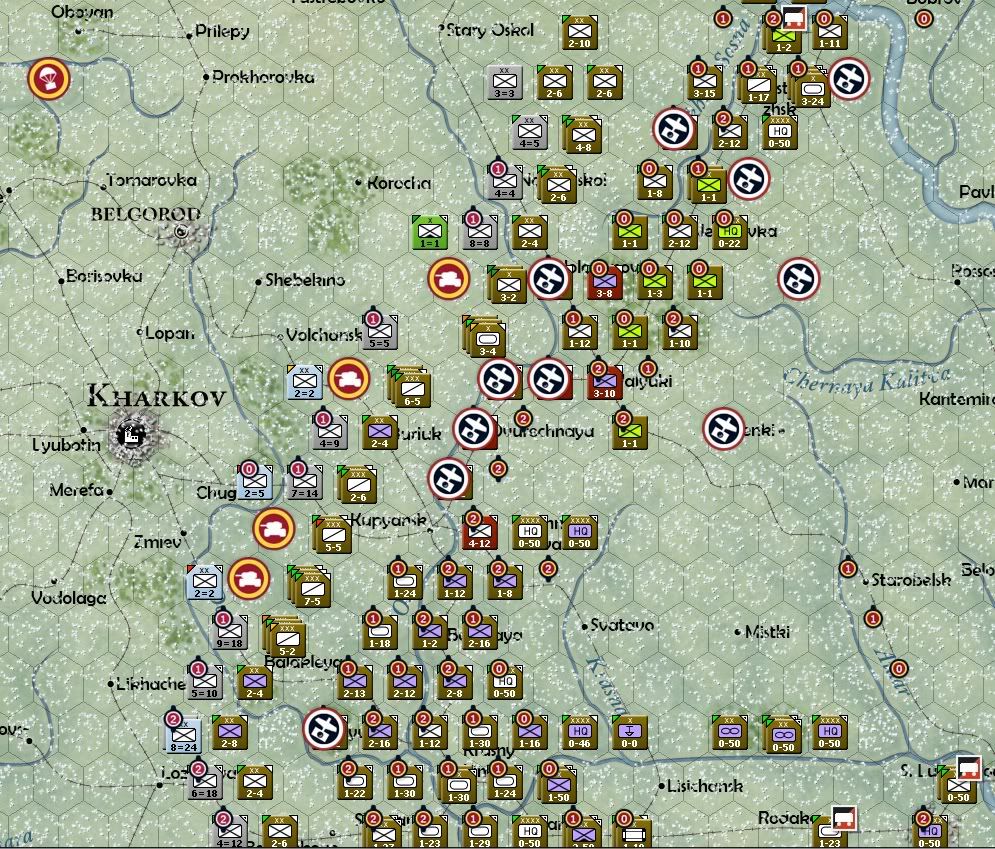Select the red 3-10 unit counter
Viewport: 995px width, 849px height.
pyautogui.click(x=604, y=382)
